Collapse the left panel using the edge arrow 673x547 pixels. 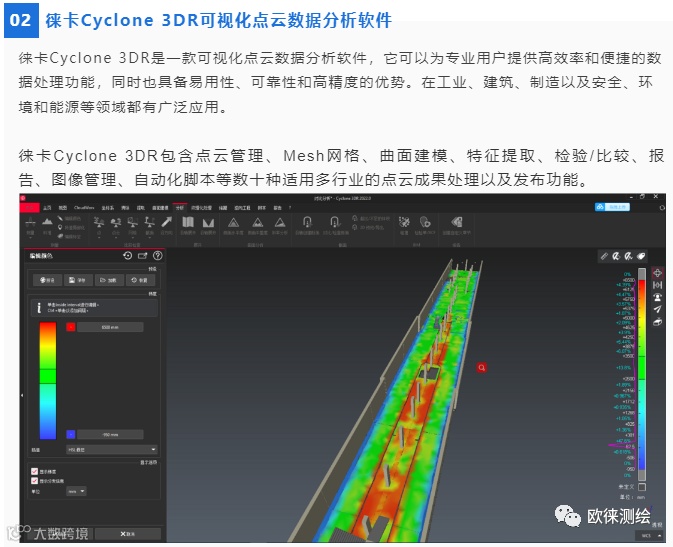(x=22, y=395)
